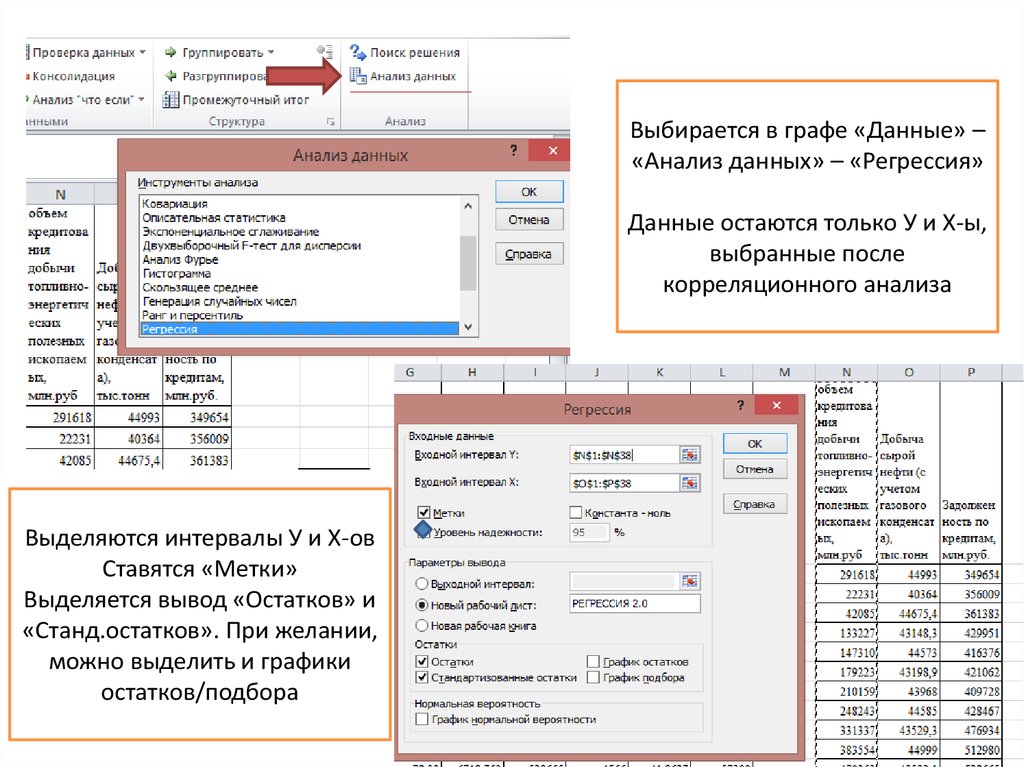
Task: Toggle the Метки checkbox
Action: pos(423,512)
